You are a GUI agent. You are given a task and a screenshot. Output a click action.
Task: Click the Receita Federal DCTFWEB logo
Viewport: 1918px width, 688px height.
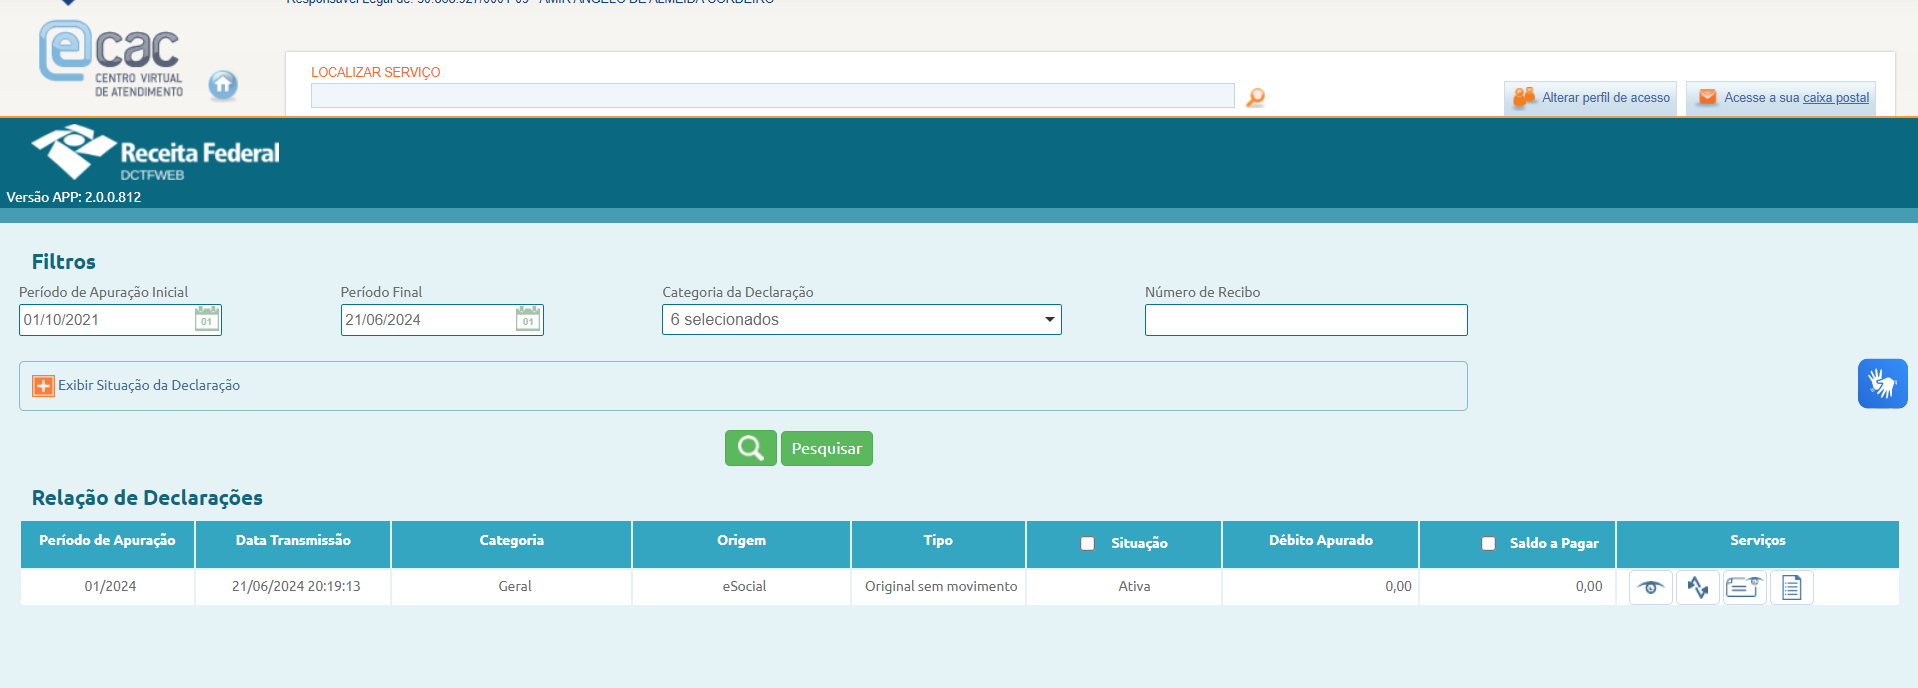pos(155,153)
